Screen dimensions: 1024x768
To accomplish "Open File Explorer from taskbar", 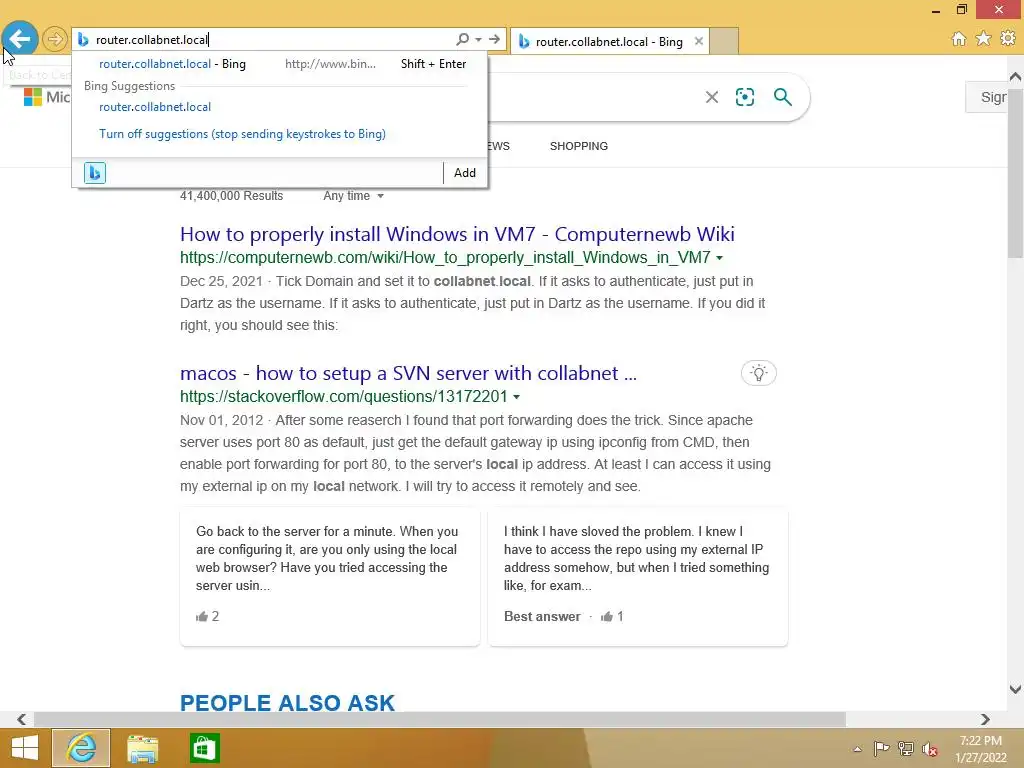I will pyautogui.click(x=142, y=748).
